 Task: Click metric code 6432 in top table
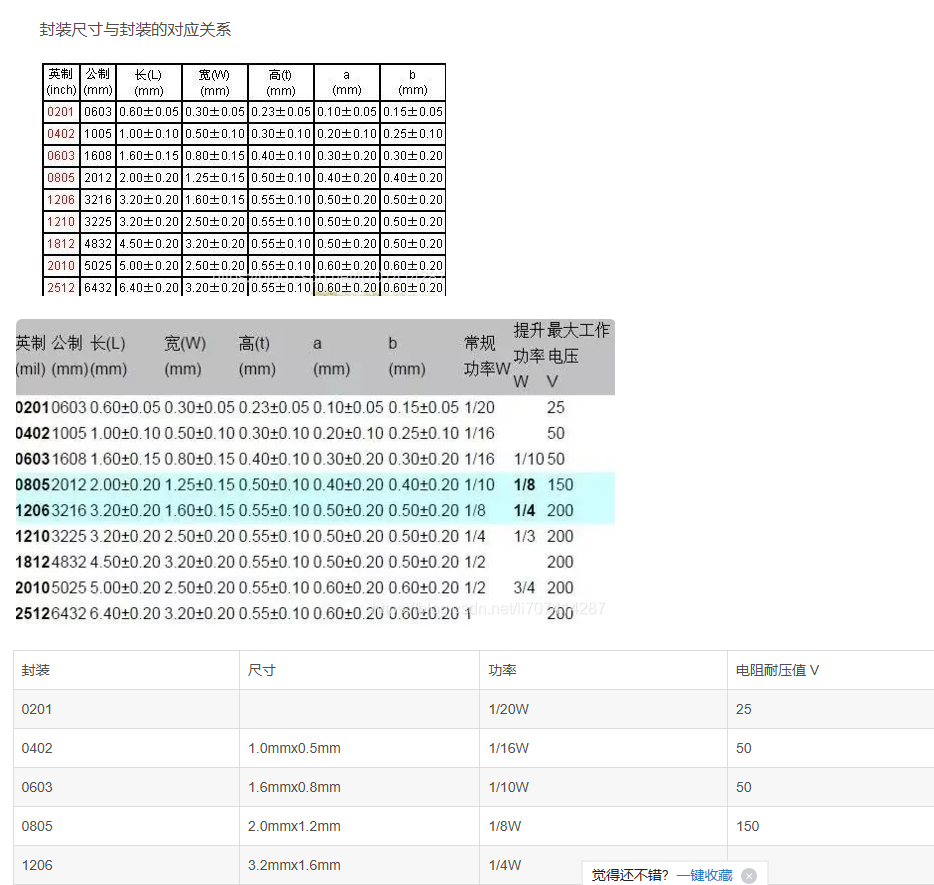pyautogui.click(x=98, y=288)
